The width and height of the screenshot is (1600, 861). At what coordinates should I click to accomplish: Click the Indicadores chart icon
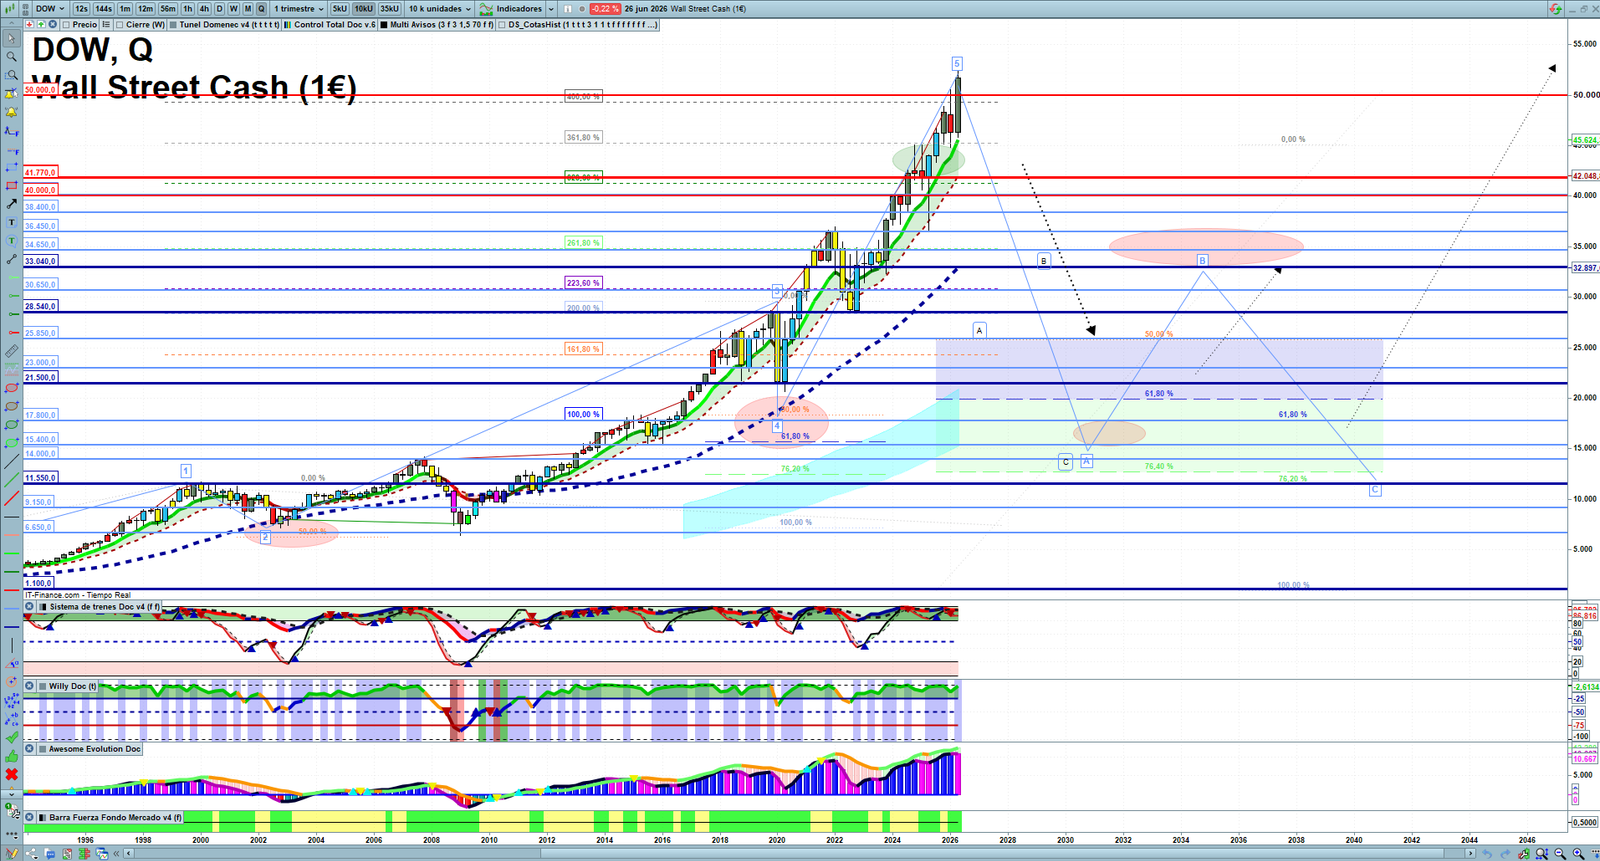(x=486, y=8)
